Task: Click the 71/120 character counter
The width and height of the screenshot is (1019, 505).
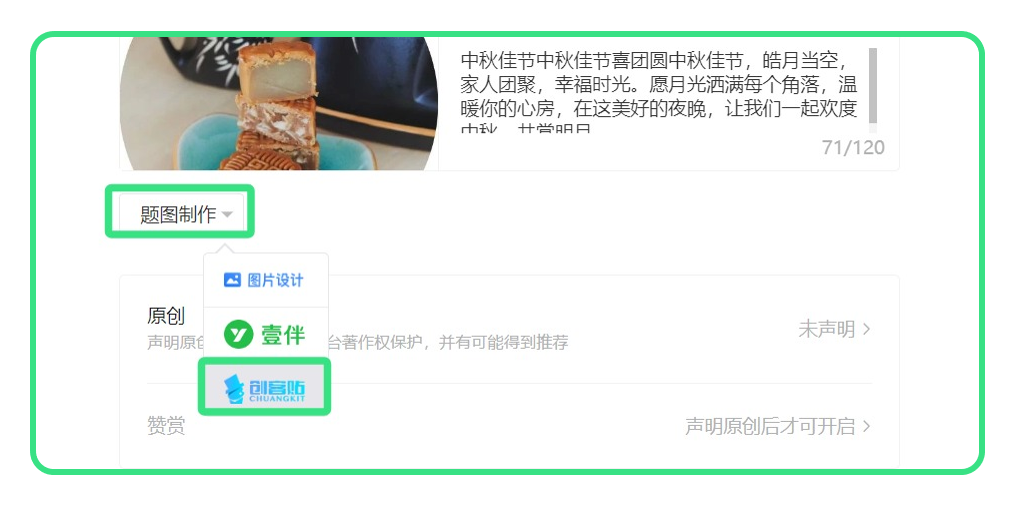Action: tap(853, 148)
